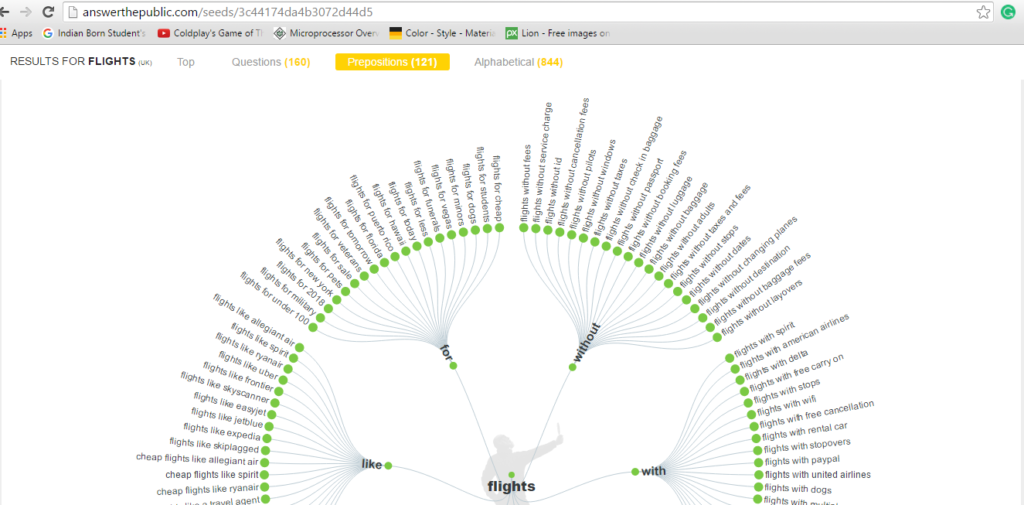
Task: Switch to the Top tab
Action: coord(185,62)
